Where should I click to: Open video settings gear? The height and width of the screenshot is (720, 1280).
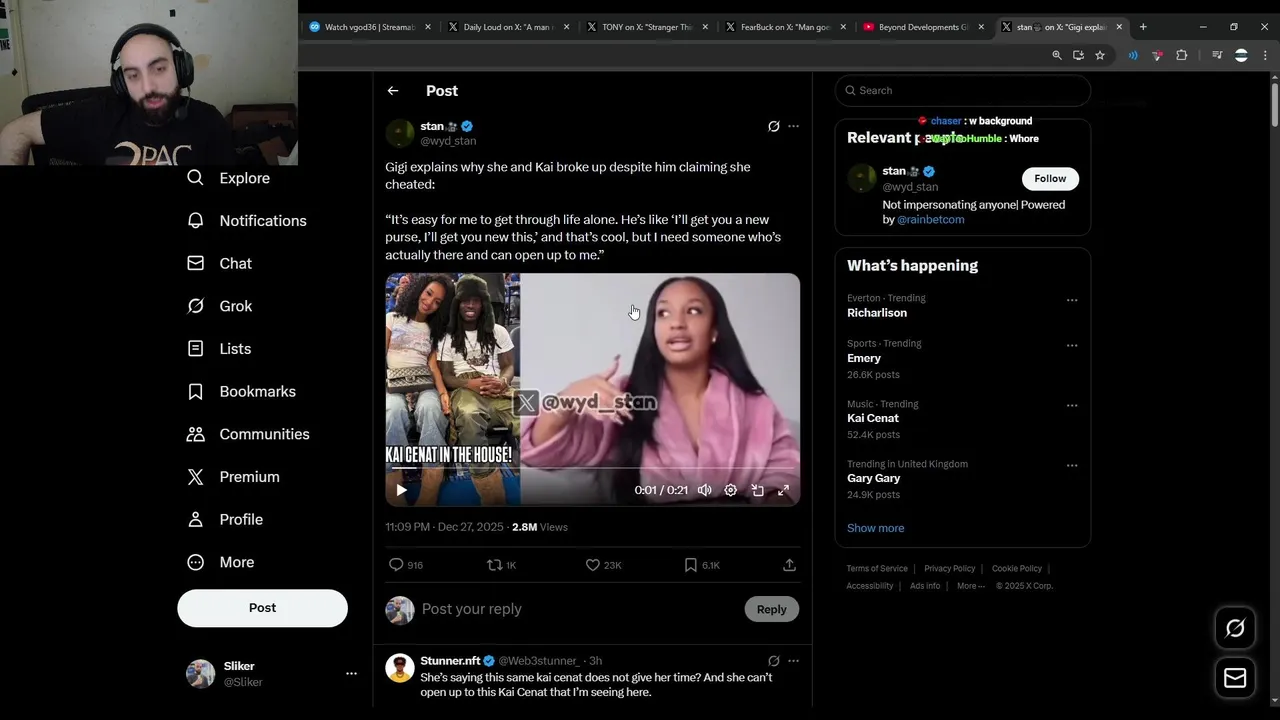(x=731, y=490)
